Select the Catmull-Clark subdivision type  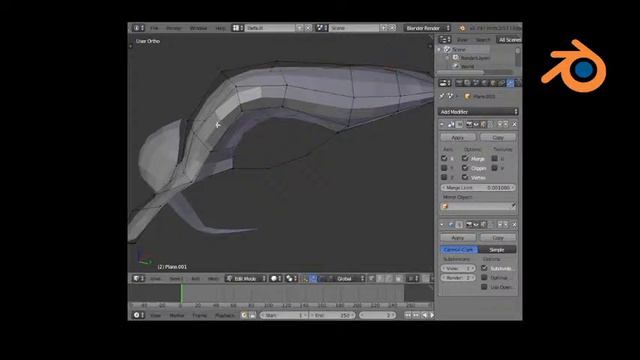coord(459,249)
